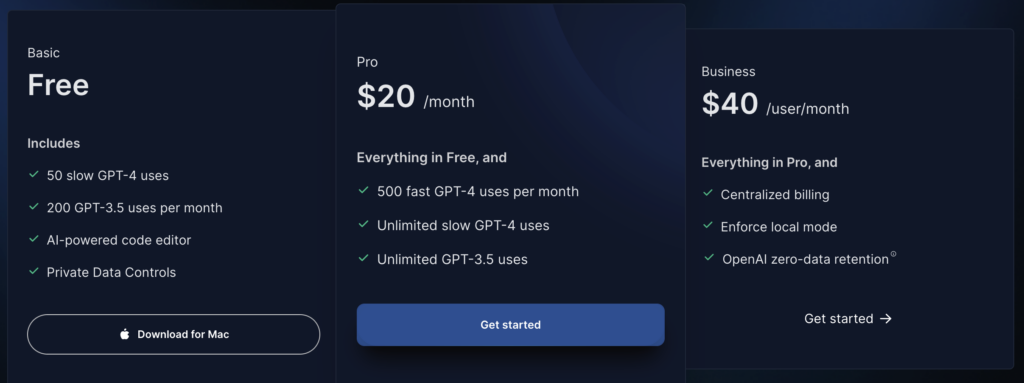Screen dimensions: 1024x383
Task: Click the blue Pro Get started button
Action: (511, 324)
